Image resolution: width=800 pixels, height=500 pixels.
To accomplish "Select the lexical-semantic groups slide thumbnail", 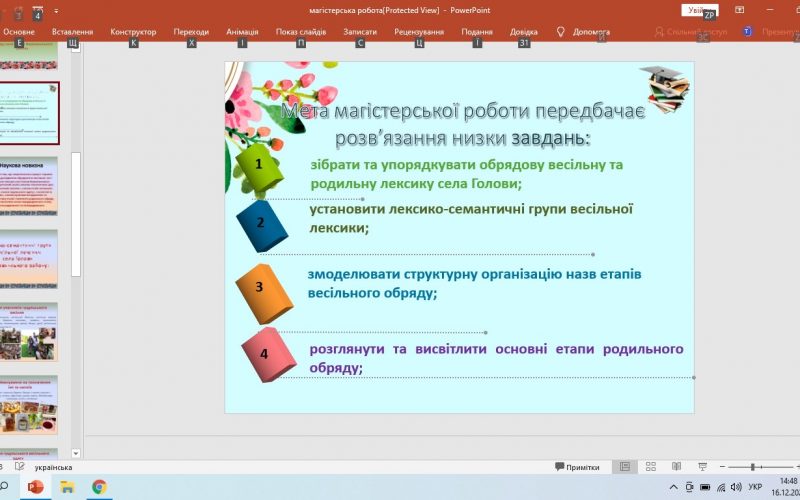I will click(29, 259).
